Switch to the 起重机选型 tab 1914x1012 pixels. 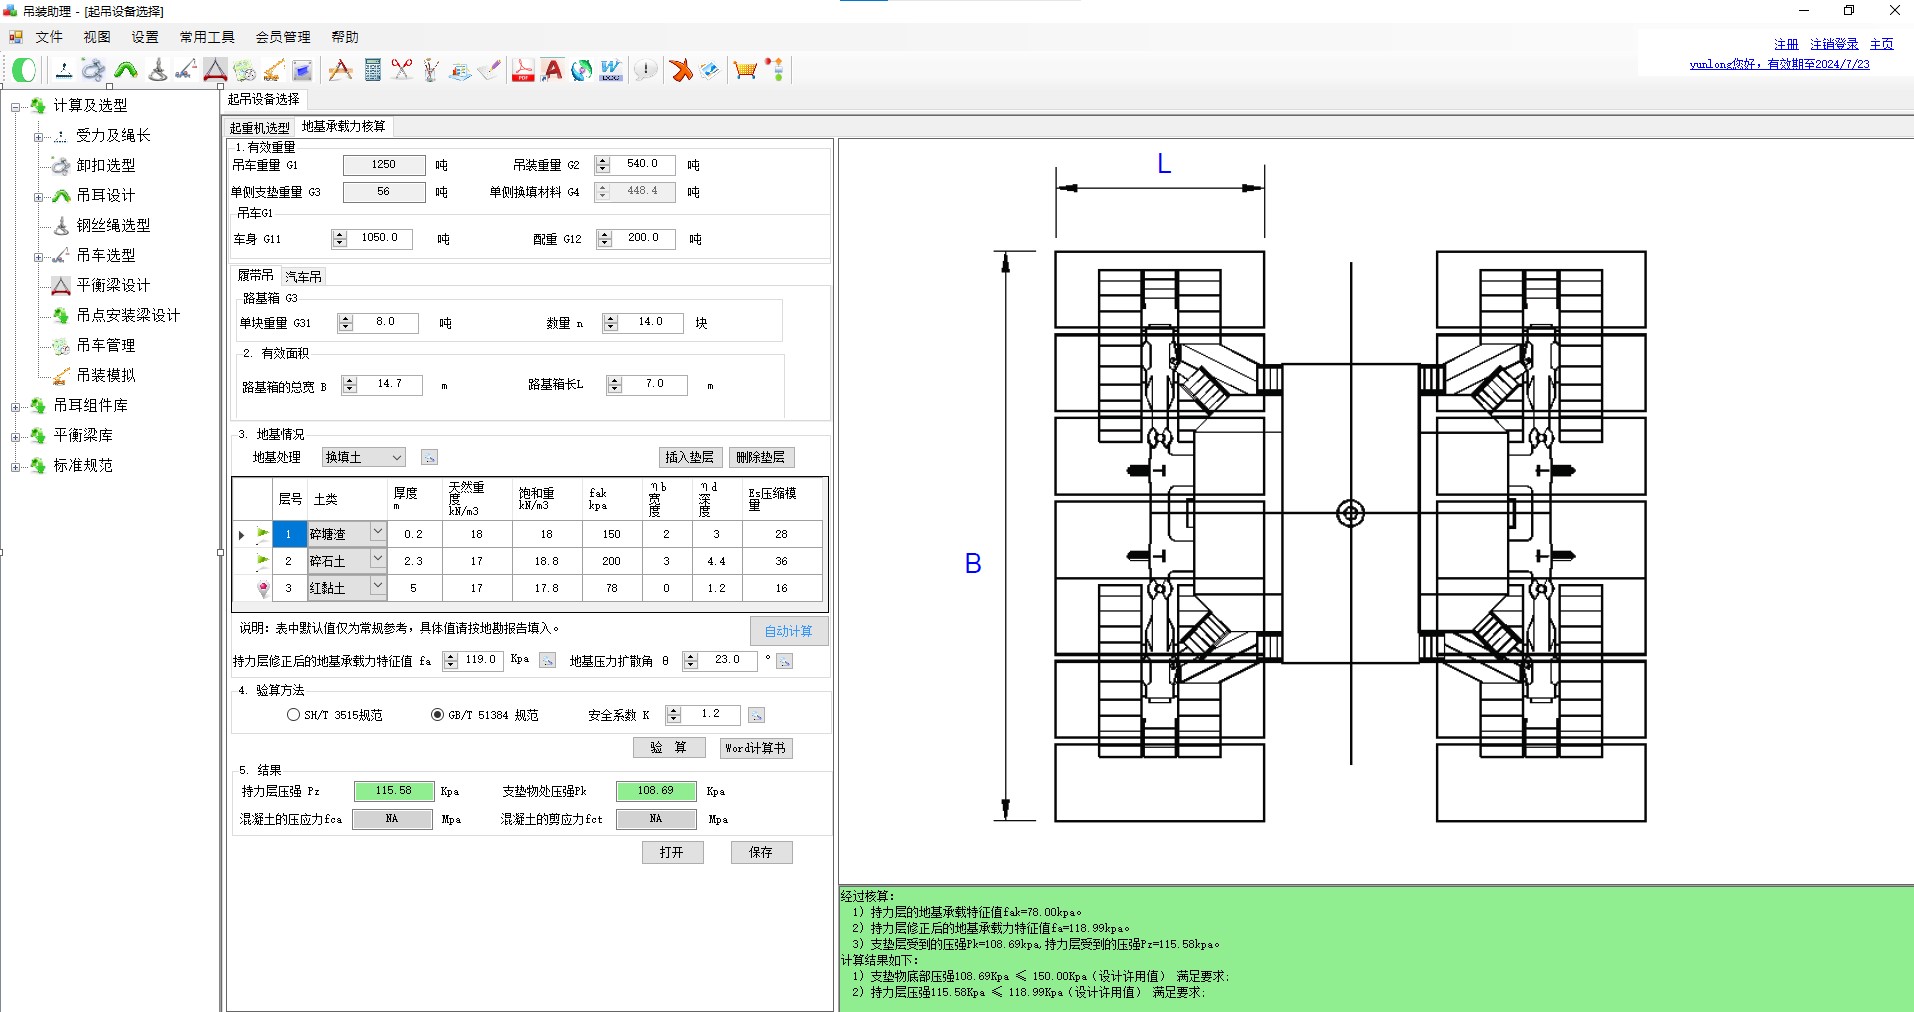click(260, 127)
